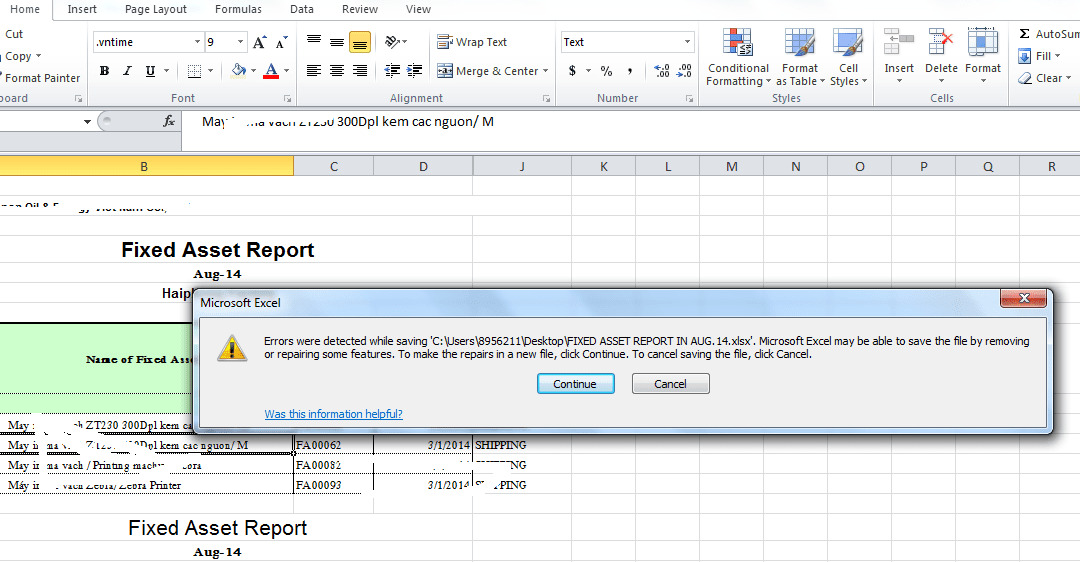Expand the Name Box dropdown arrow
Screen dimensions: 1080x562
tap(87, 122)
